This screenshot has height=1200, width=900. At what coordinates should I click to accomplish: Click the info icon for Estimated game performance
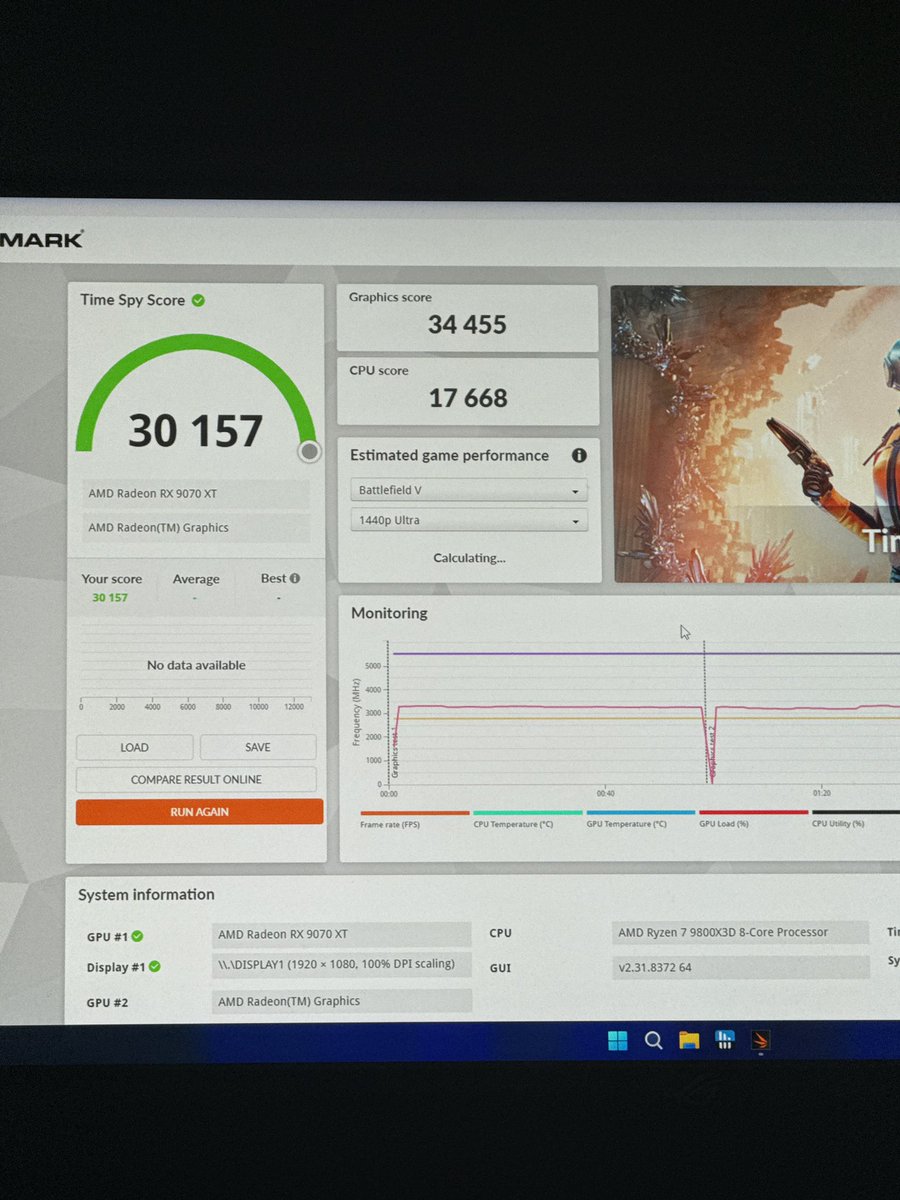pyautogui.click(x=579, y=455)
